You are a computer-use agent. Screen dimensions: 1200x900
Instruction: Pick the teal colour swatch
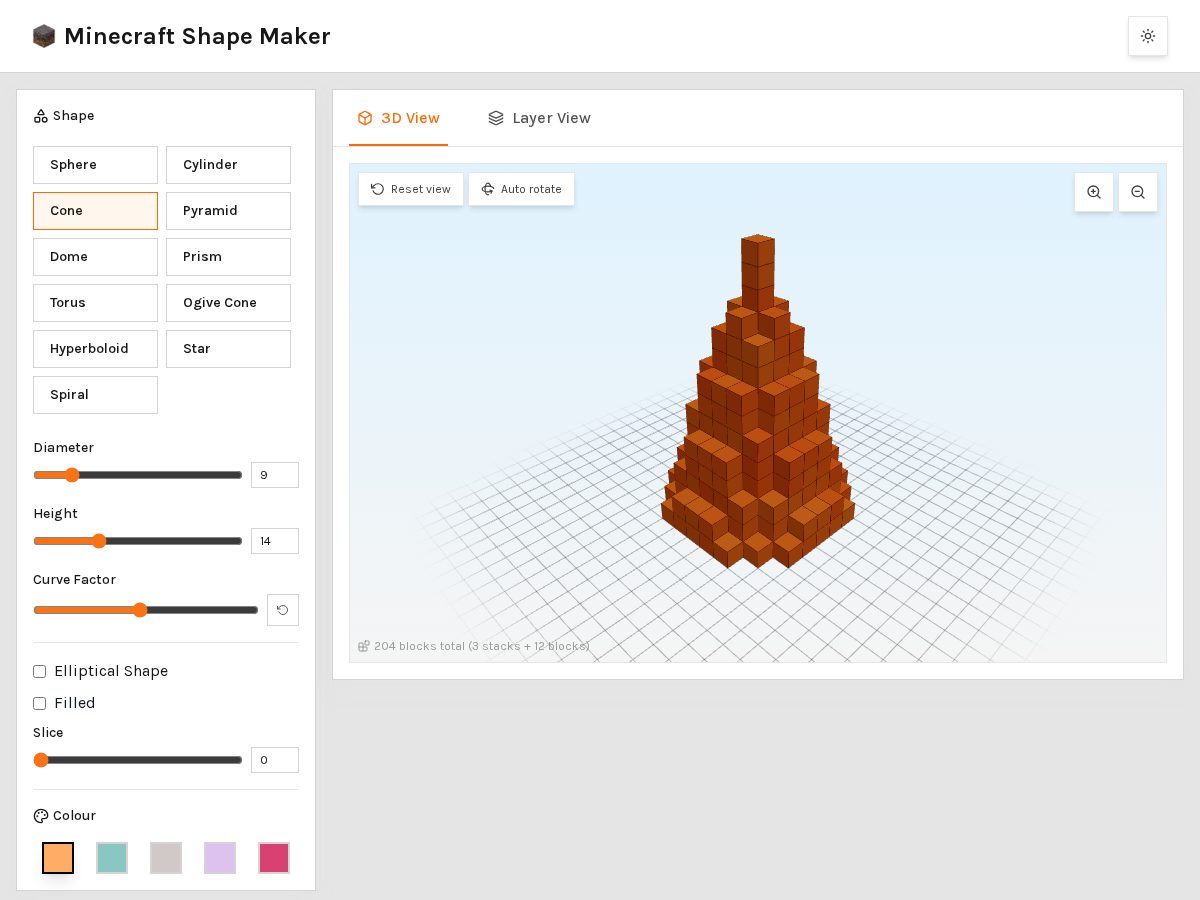(x=112, y=858)
